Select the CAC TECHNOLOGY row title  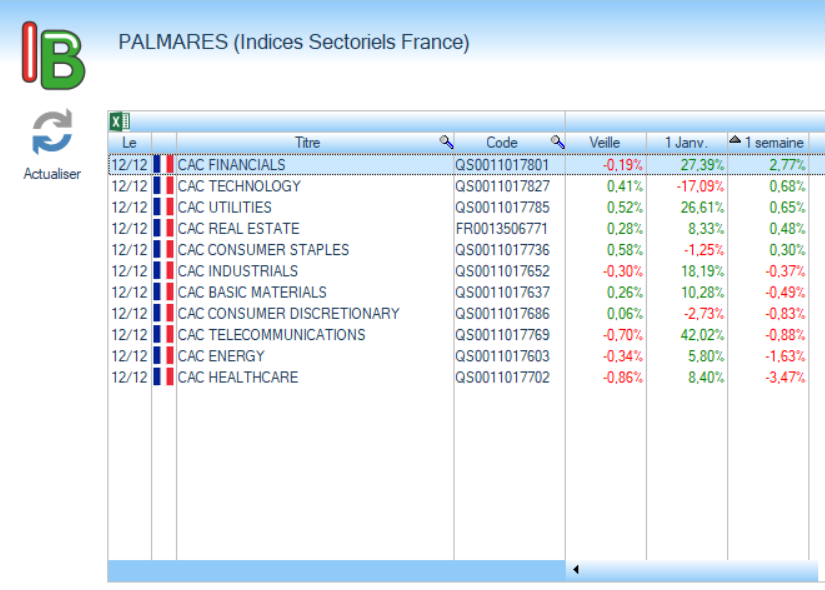click(239, 186)
